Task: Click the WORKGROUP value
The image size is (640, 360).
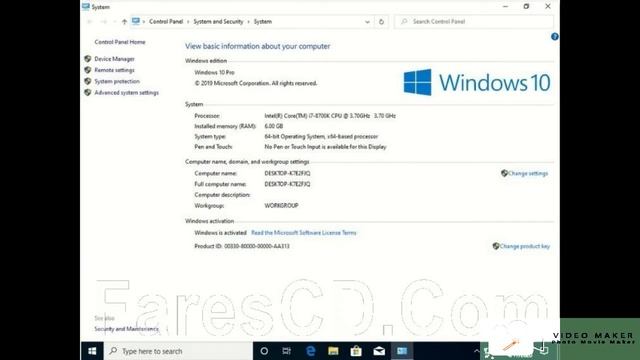Action: coord(281,205)
